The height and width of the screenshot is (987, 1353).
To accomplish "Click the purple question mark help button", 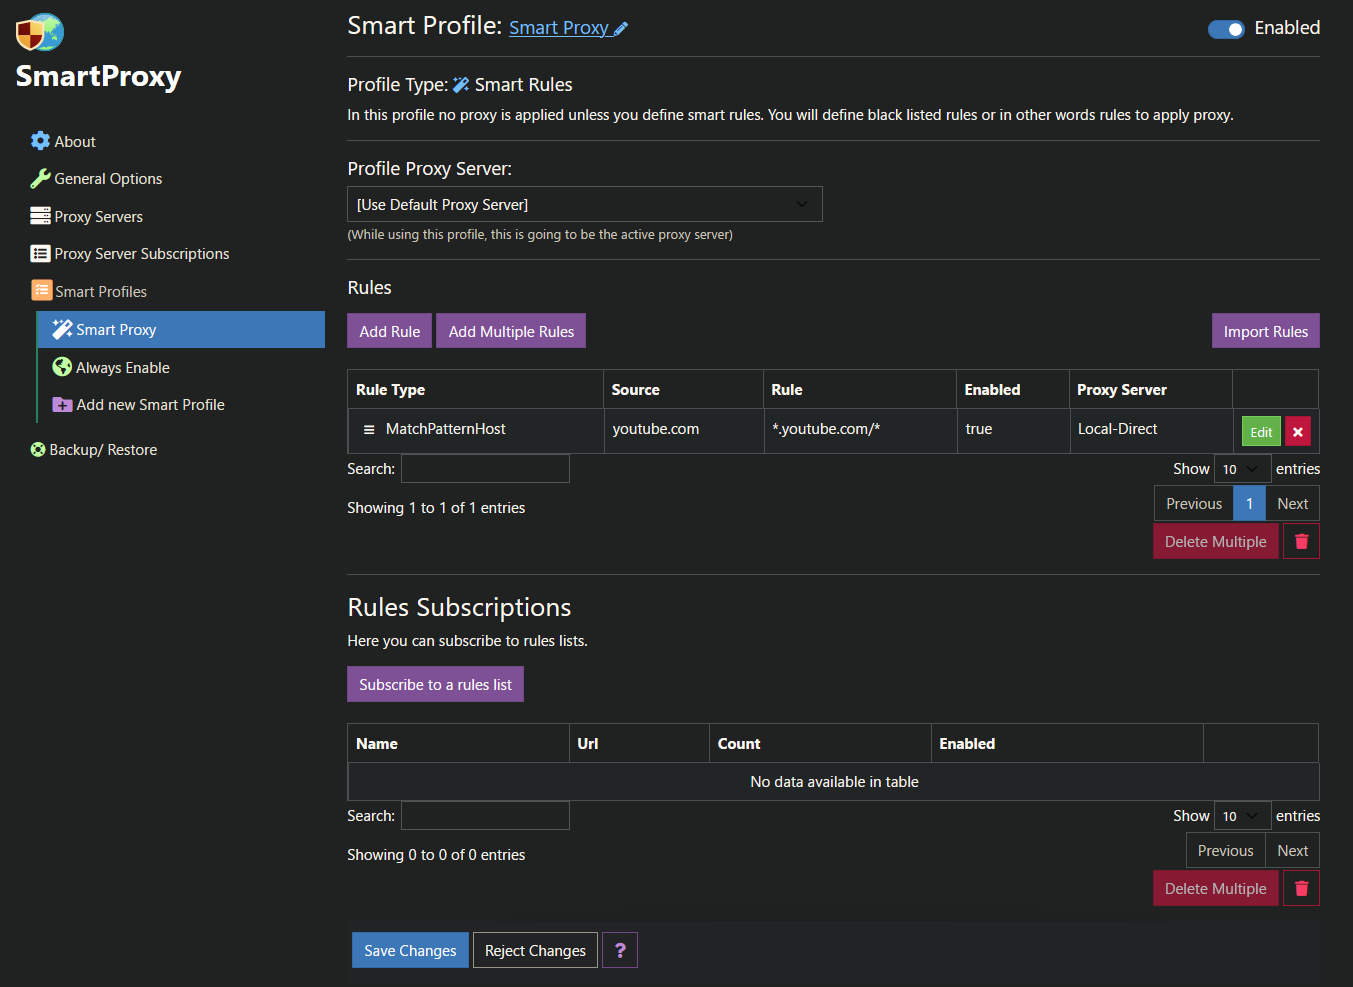I will point(620,951).
